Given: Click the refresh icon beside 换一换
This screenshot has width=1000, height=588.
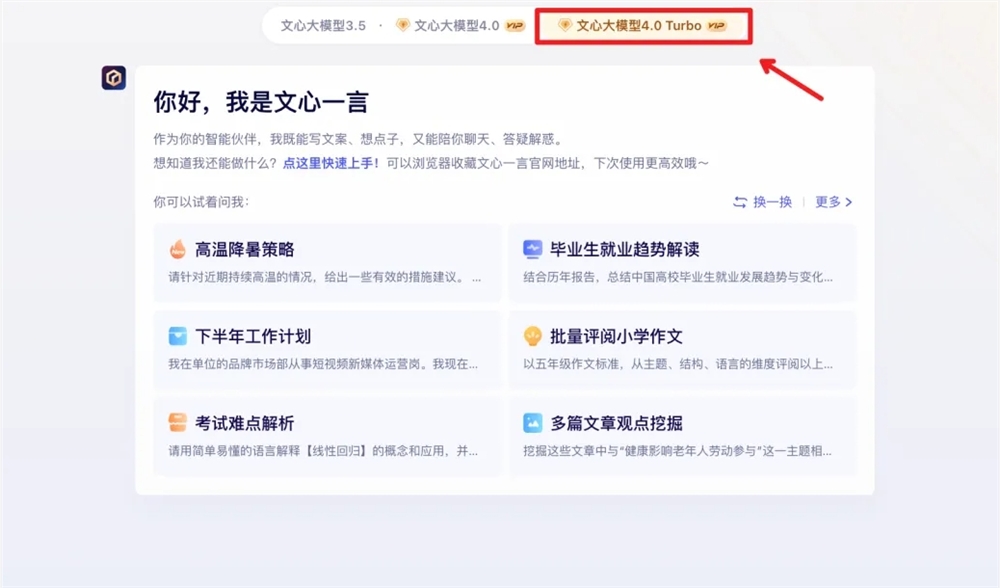Looking at the screenshot, I should point(739,202).
